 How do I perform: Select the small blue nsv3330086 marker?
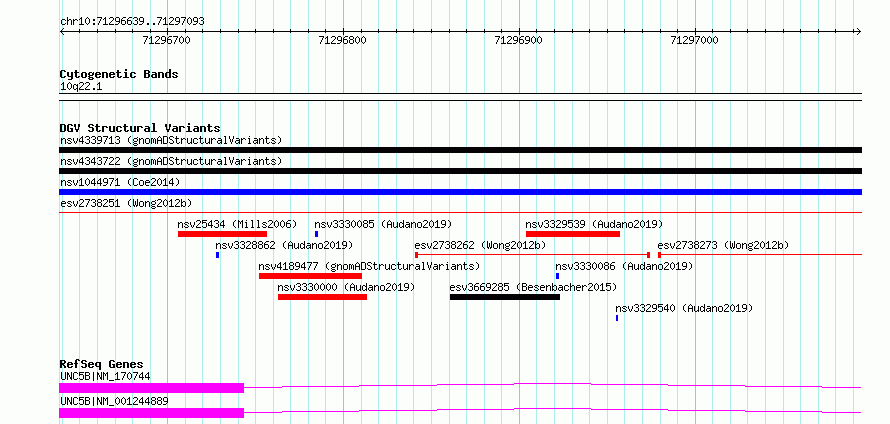point(557,276)
